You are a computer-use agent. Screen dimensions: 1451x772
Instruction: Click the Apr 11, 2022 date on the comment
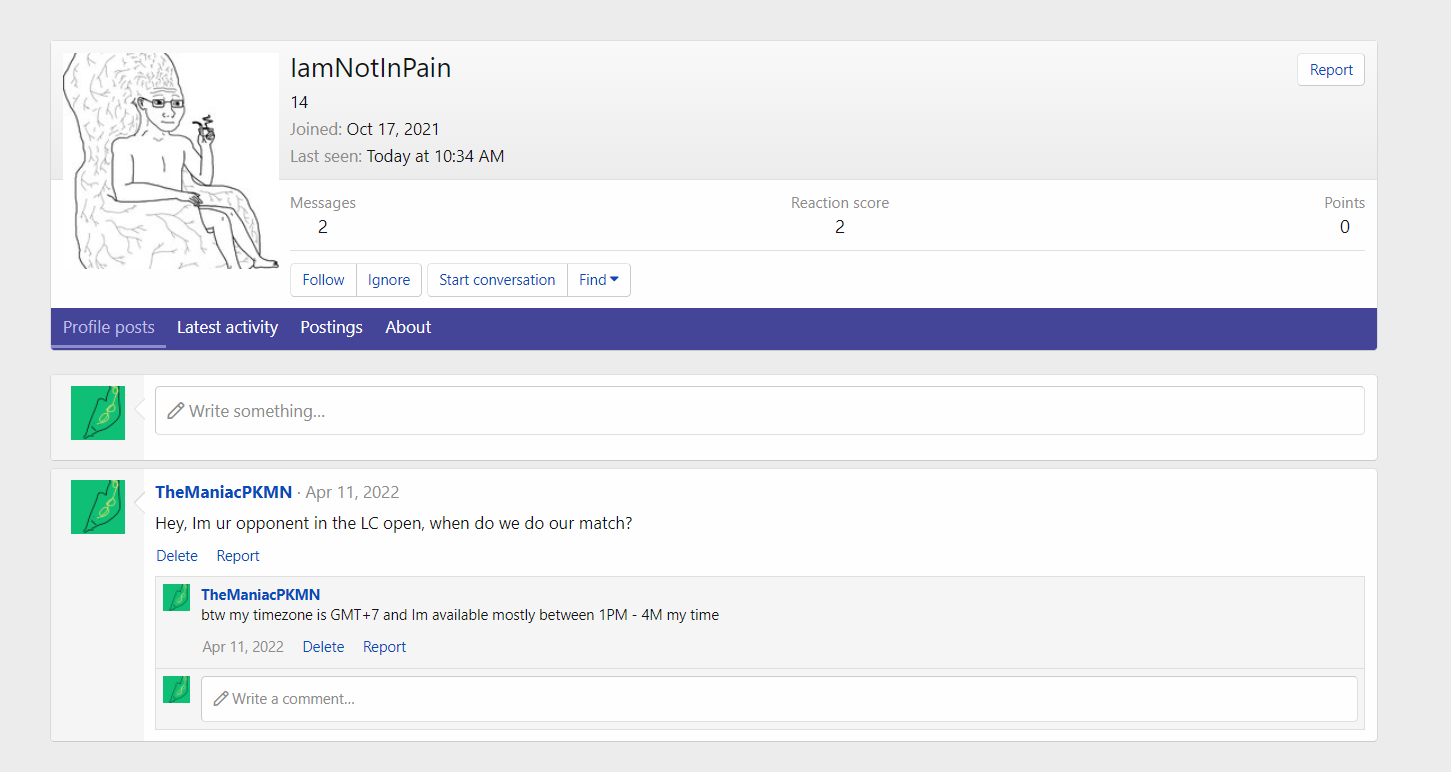(243, 647)
